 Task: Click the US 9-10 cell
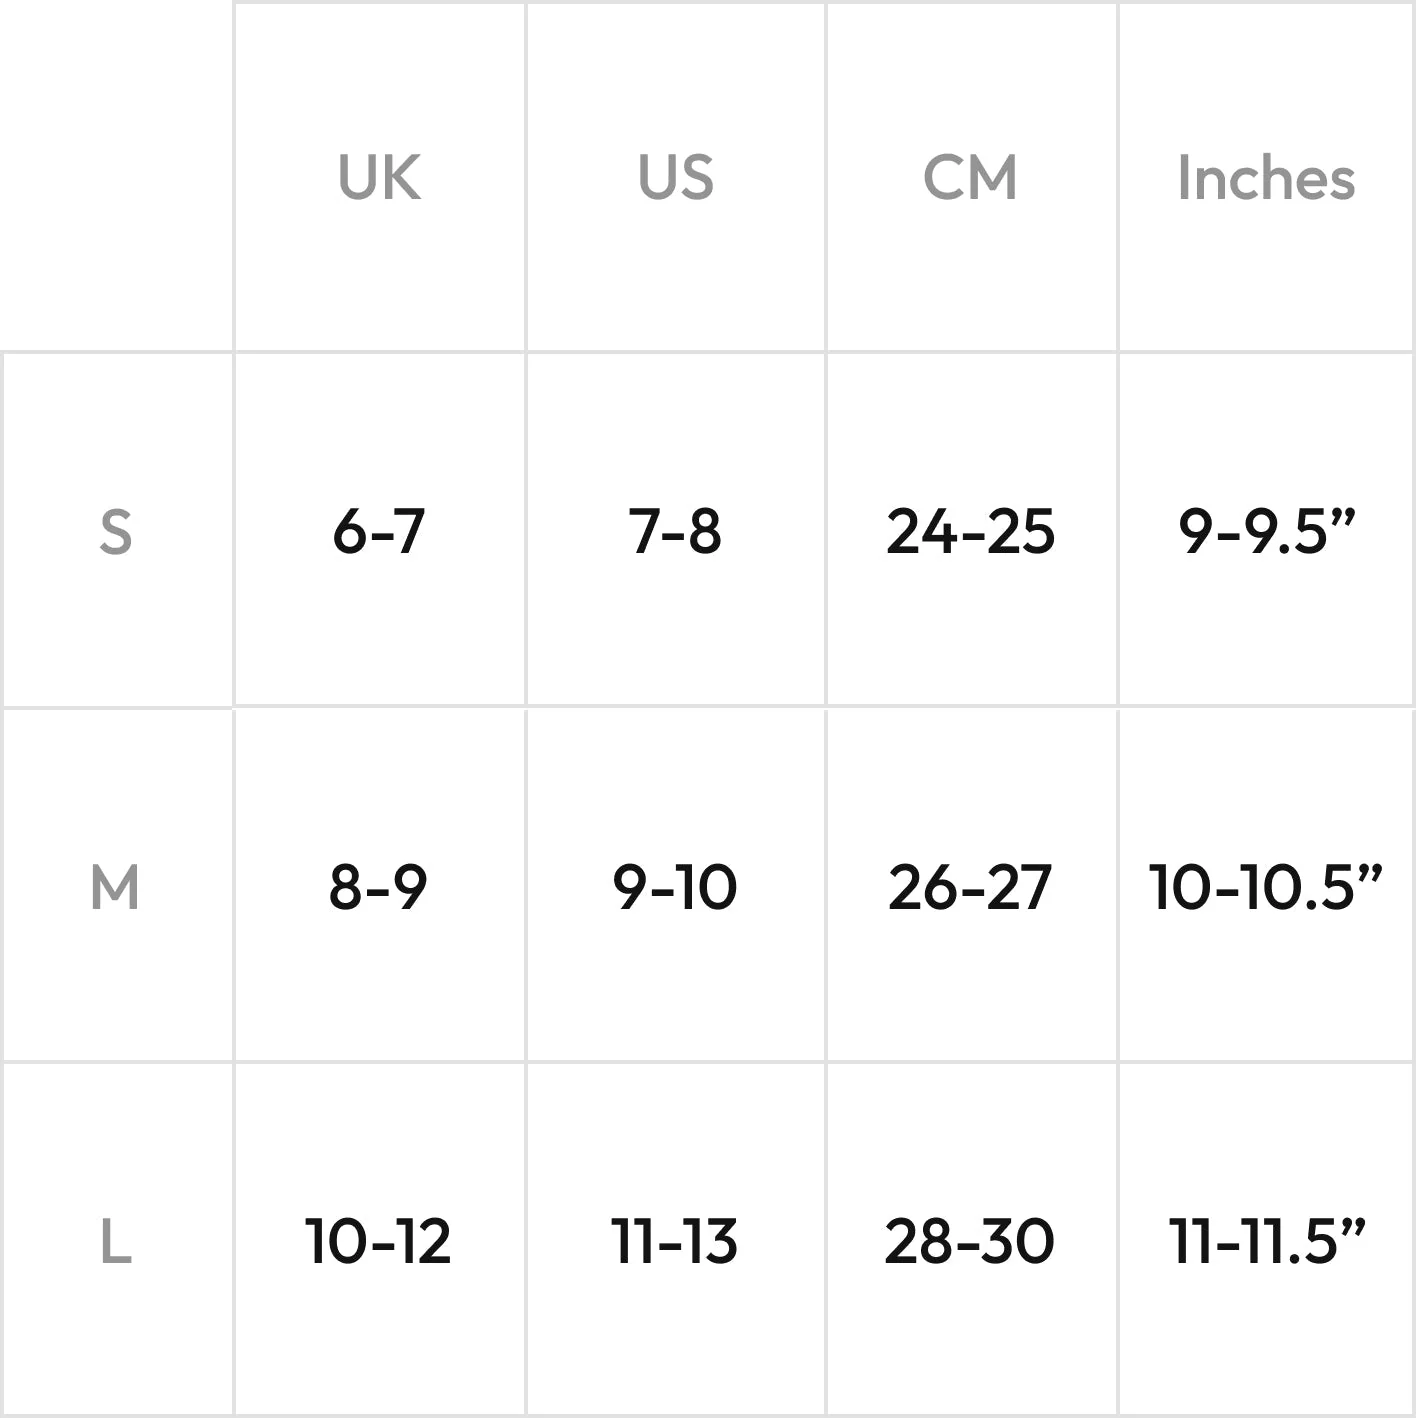pyautogui.click(x=675, y=886)
